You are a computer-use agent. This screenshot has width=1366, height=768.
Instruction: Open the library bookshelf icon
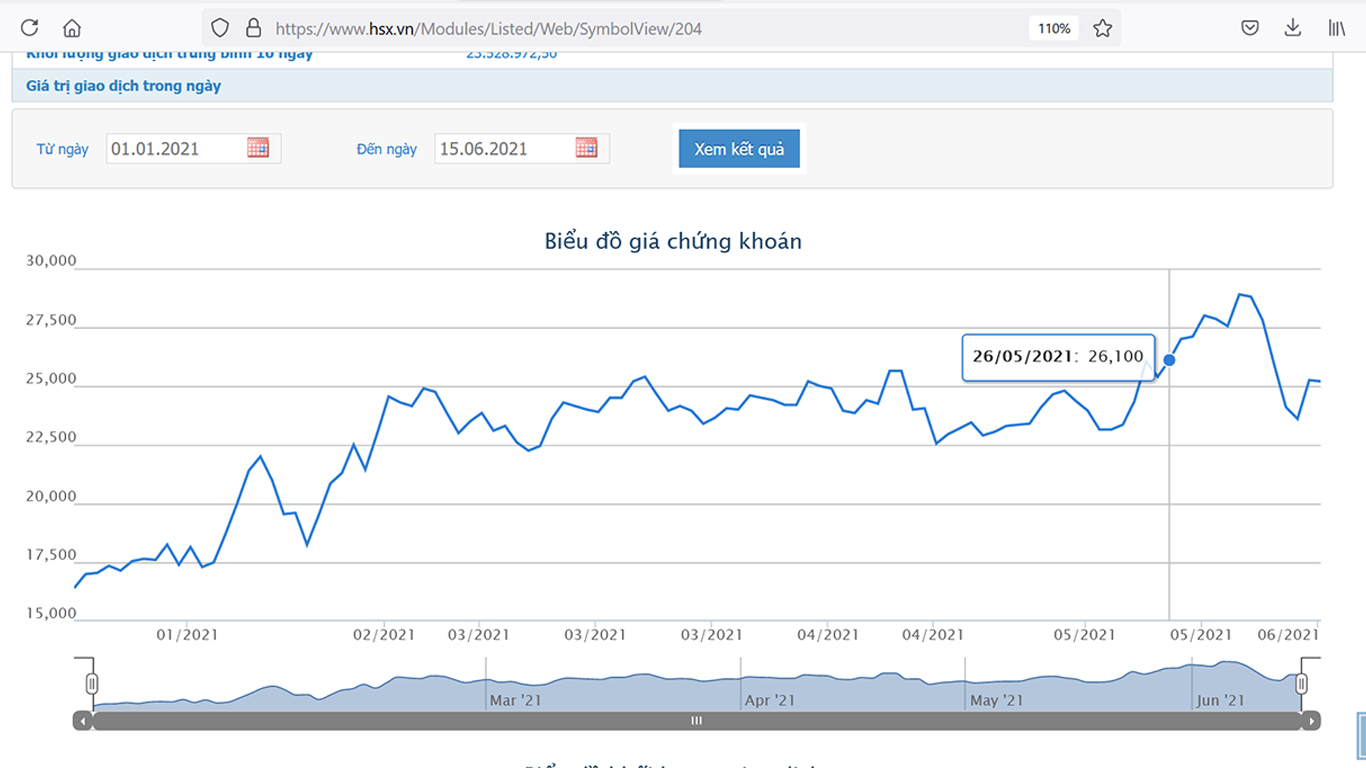point(1336,28)
